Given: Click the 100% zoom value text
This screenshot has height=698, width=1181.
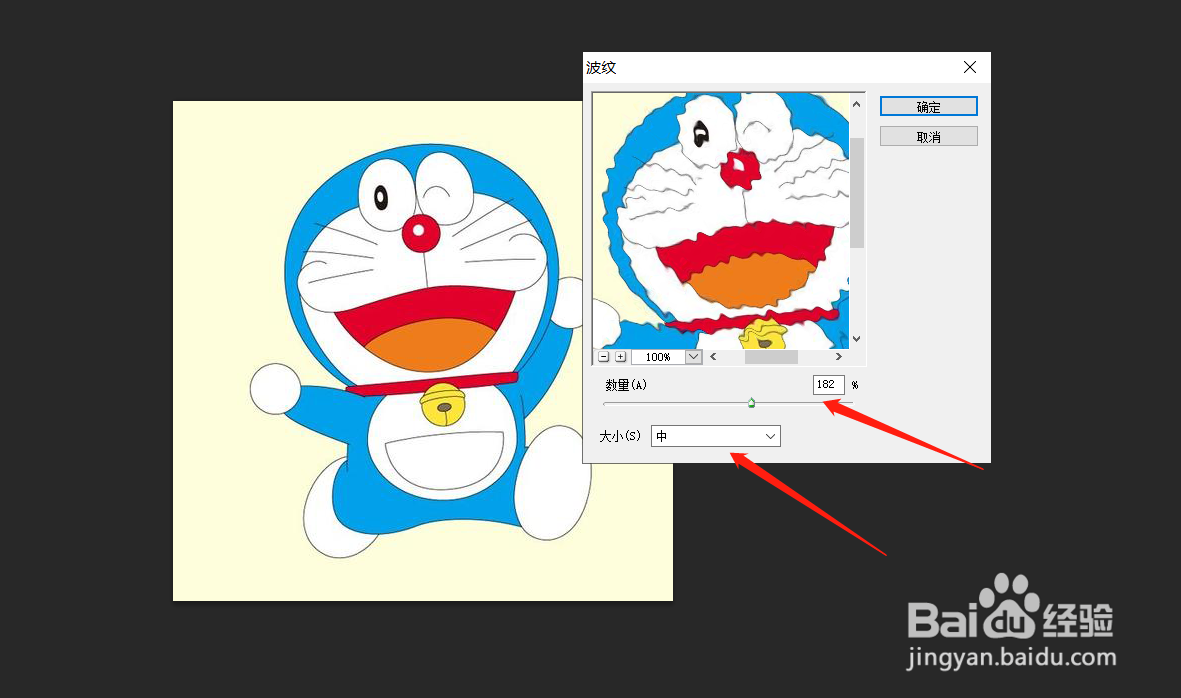Looking at the screenshot, I should [x=658, y=357].
